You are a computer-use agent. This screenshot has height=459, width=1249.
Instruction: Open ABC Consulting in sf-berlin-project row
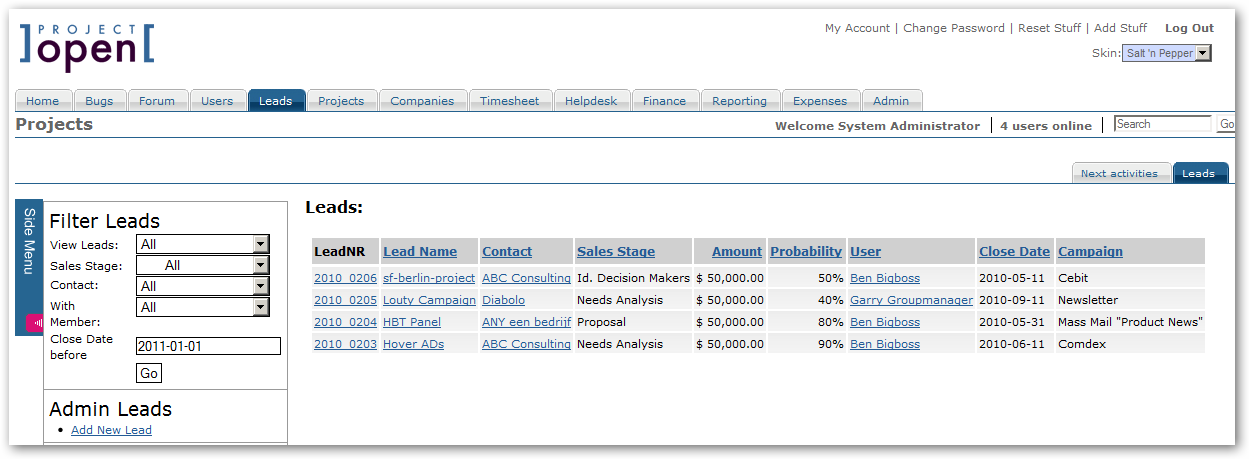click(x=526, y=278)
